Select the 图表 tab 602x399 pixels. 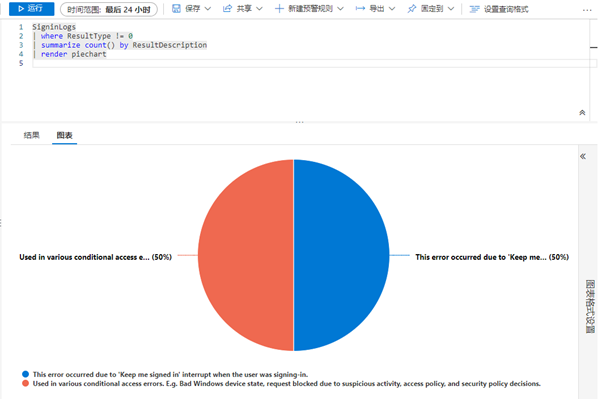64,135
